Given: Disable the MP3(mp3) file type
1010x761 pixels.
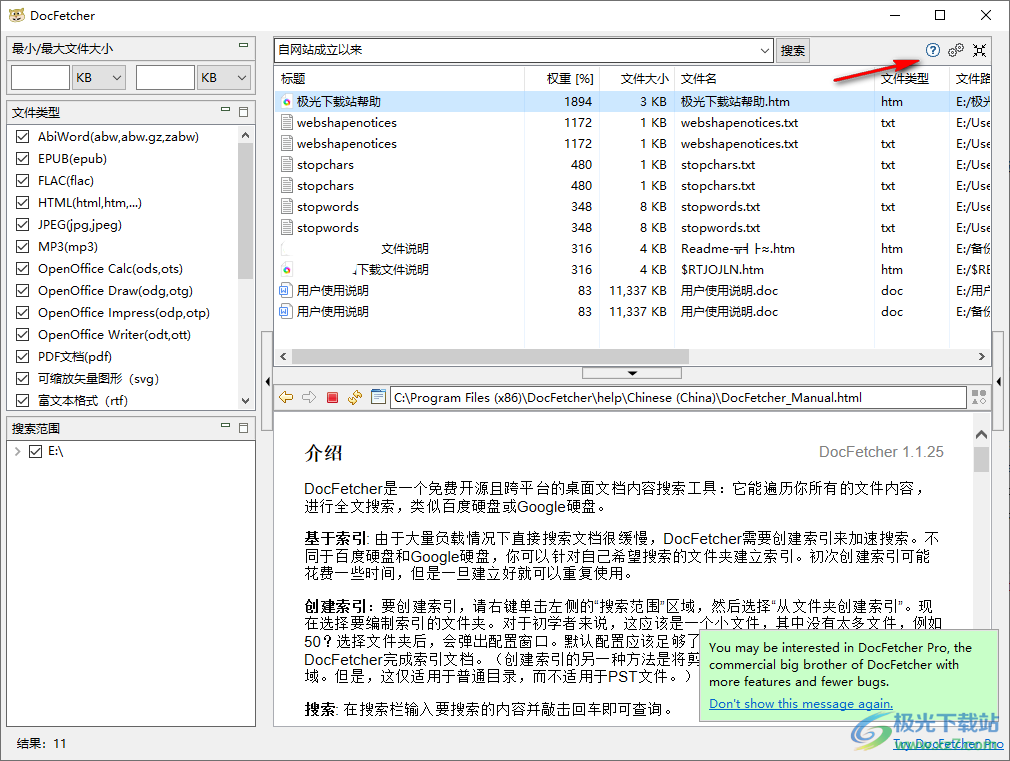Looking at the screenshot, I should click(23, 246).
